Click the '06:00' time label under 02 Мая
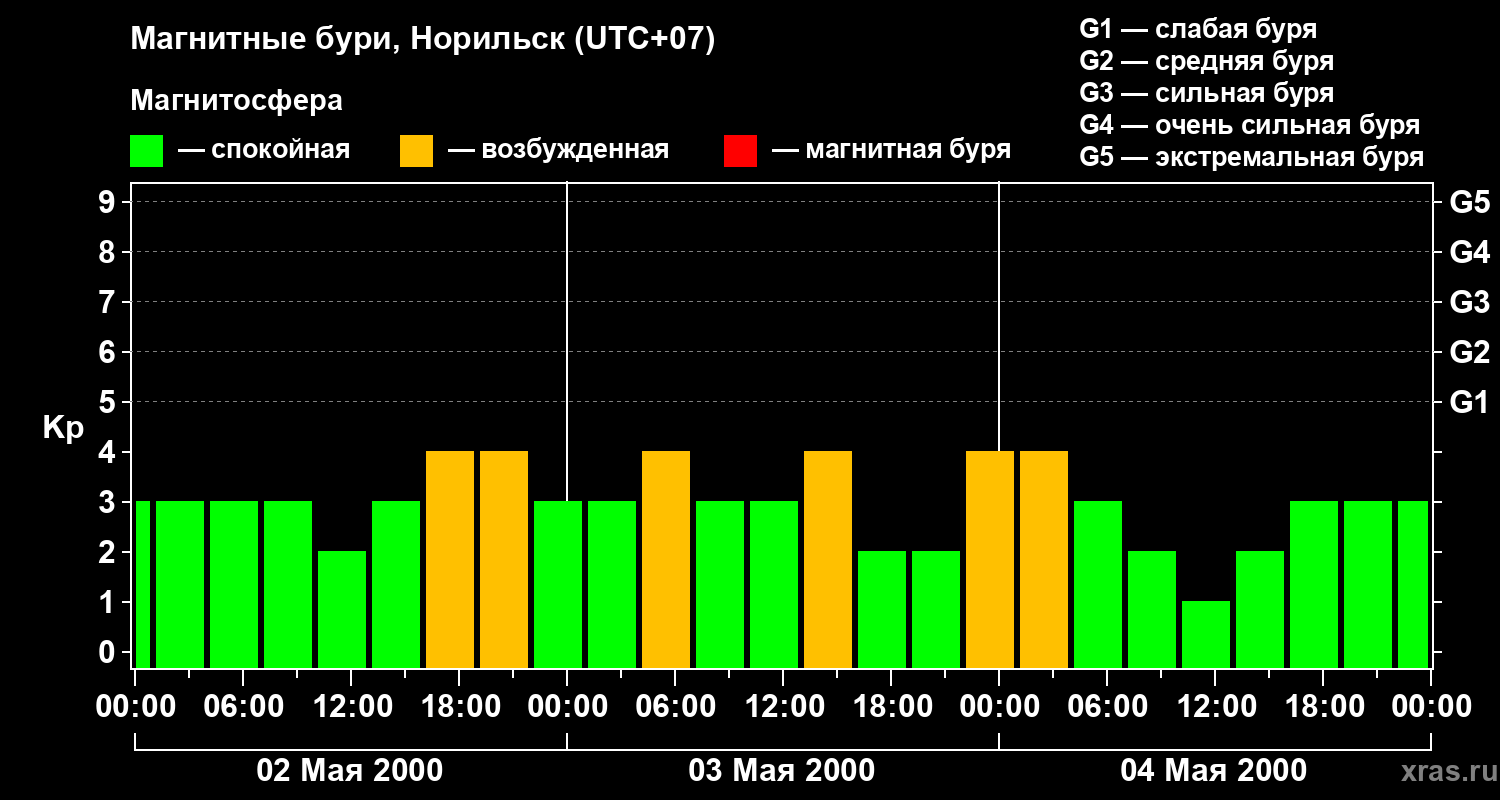This screenshot has height=800, width=1500. 243,706
